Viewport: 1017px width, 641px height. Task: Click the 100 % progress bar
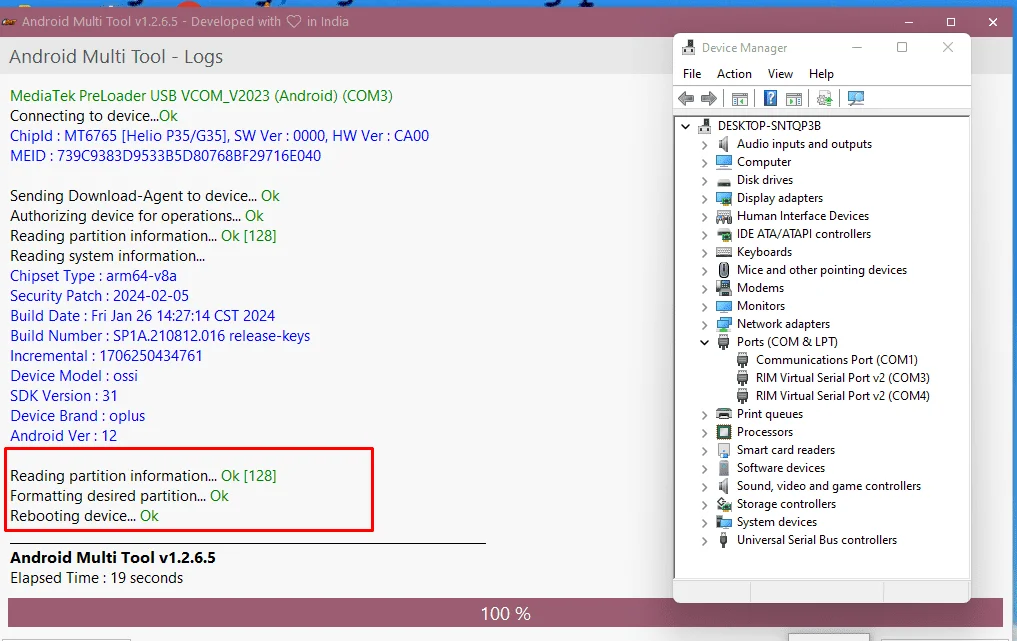point(505,613)
